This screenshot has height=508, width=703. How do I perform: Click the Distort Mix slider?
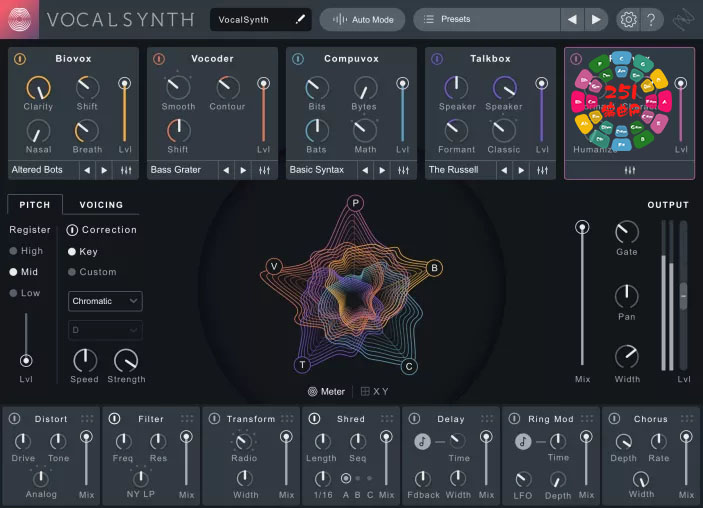pos(86,459)
